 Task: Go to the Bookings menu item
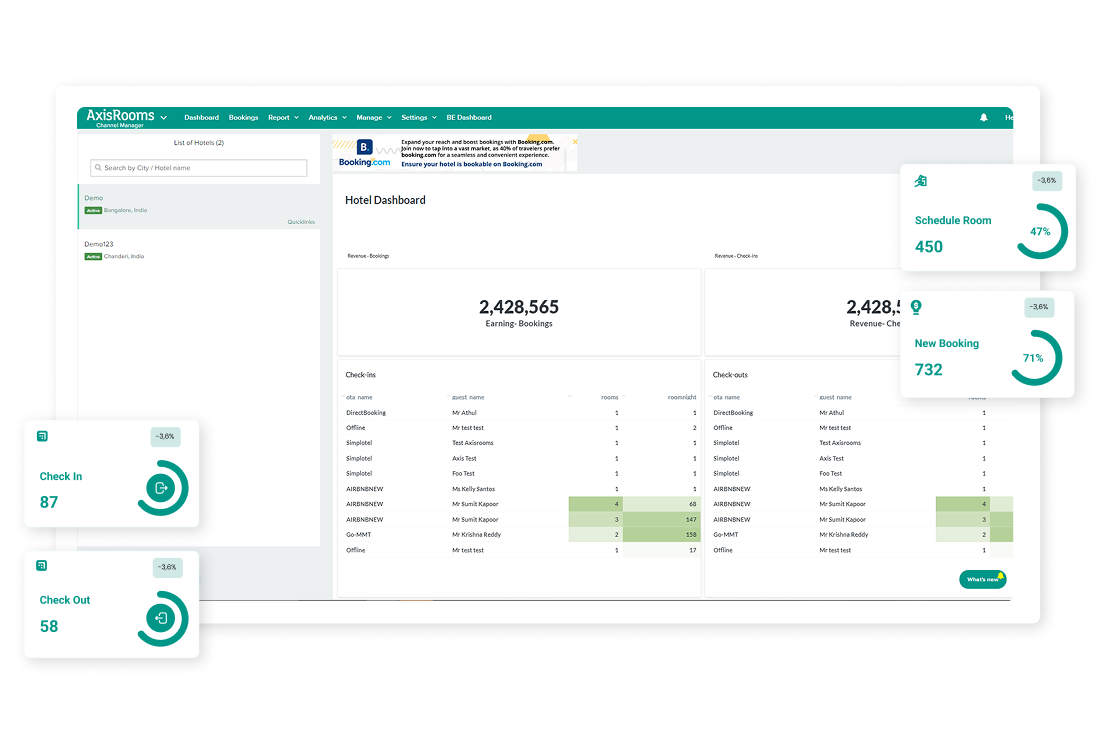coord(243,118)
